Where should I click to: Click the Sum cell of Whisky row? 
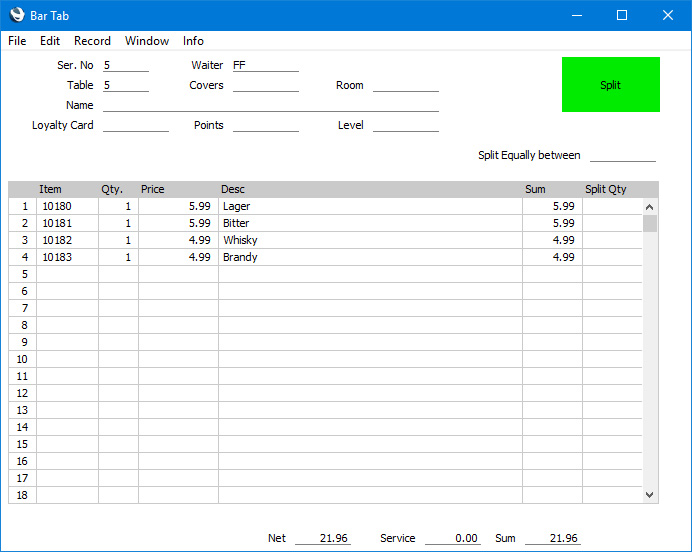click(x=552, y=240)
